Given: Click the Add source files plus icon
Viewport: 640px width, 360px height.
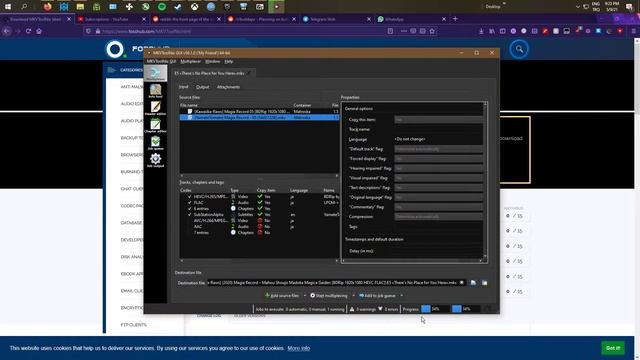Looking at the screenshot, I should [267, 295].
